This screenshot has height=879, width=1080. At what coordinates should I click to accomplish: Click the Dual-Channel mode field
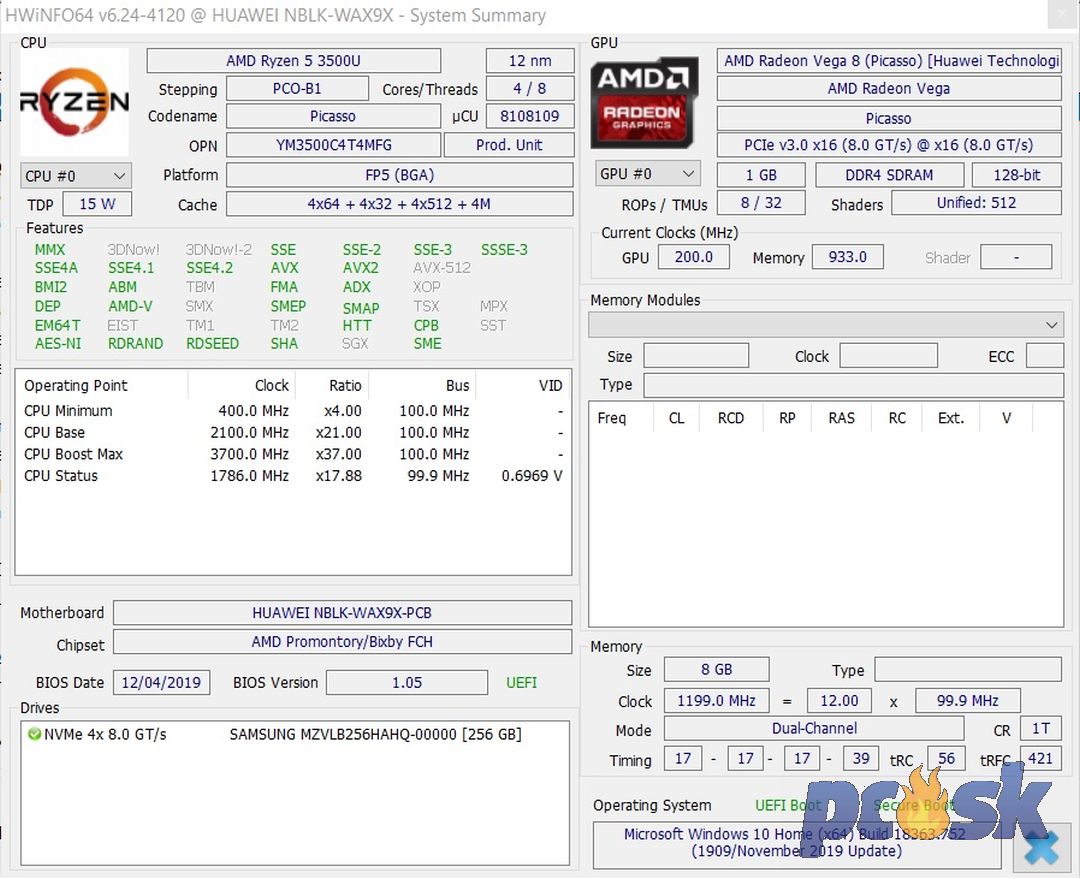tap(814, 728)
